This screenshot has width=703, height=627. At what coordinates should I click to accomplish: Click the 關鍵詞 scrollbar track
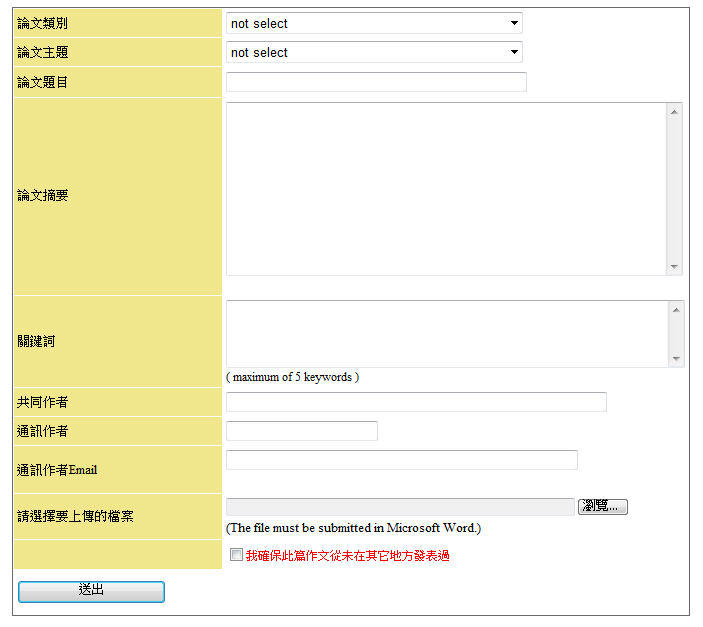point(676,334)
